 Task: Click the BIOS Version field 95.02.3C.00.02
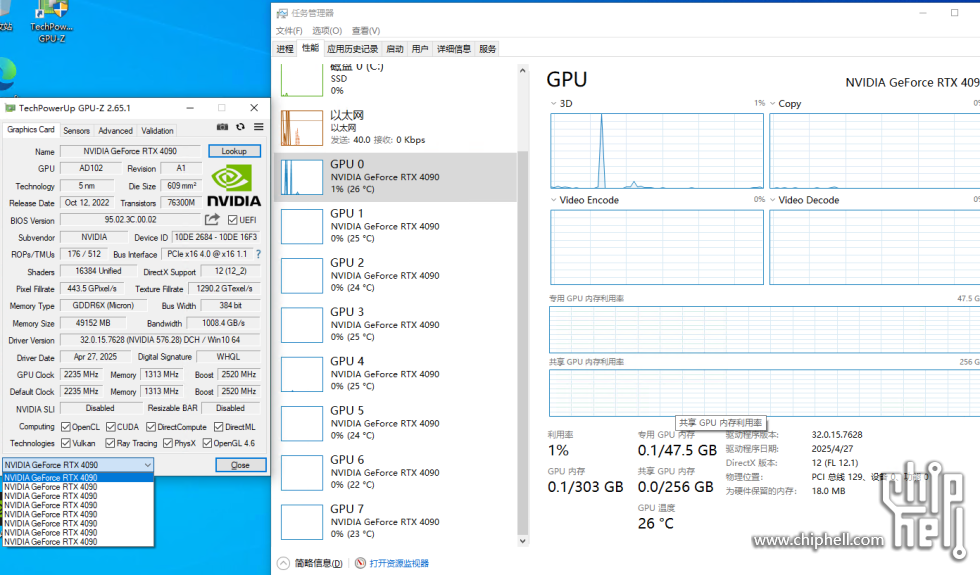130,220
